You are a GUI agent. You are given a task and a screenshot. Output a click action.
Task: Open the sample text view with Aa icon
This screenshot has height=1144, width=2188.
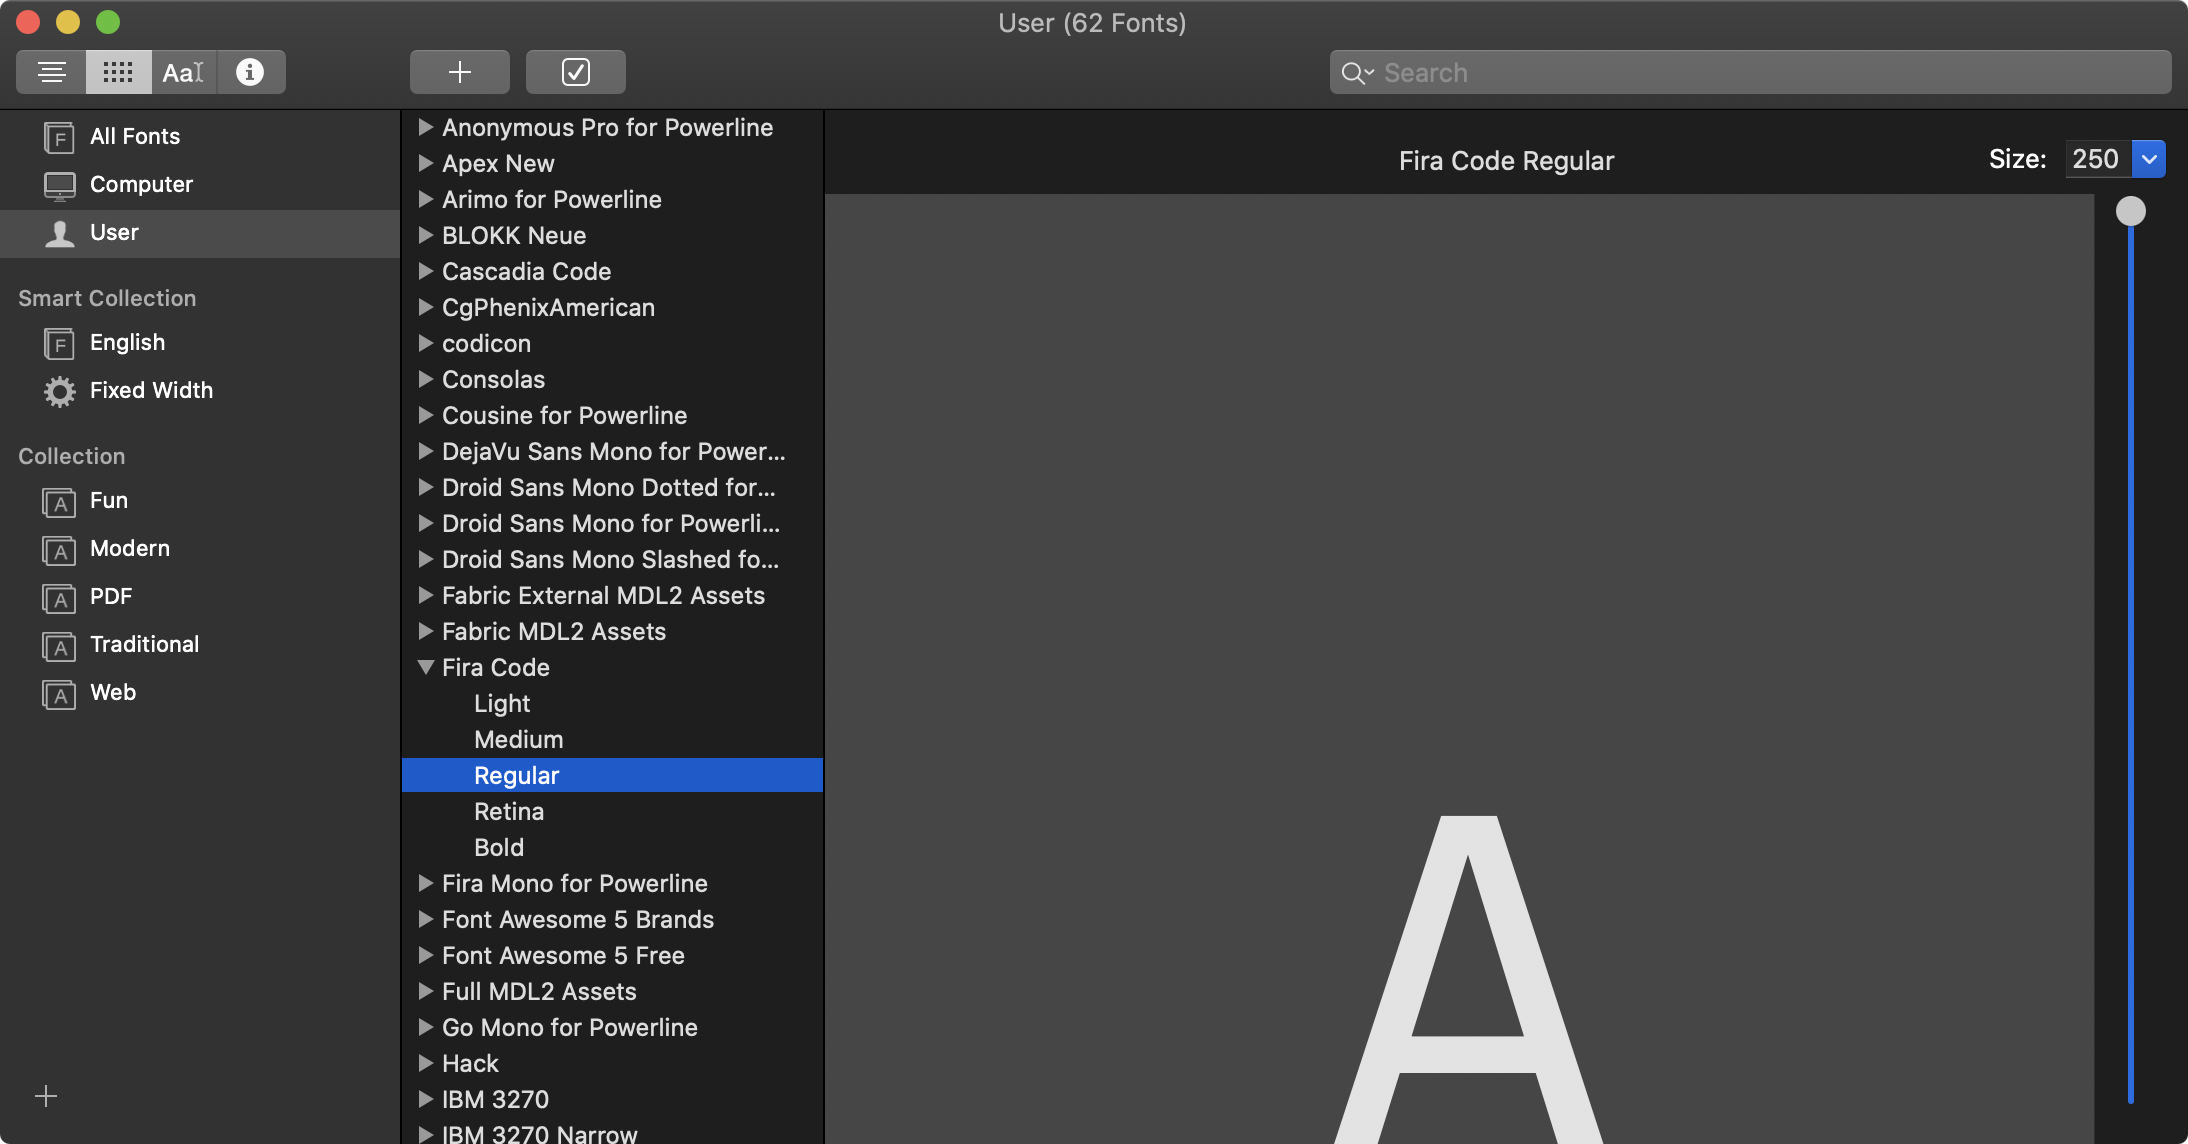[183, 71]
